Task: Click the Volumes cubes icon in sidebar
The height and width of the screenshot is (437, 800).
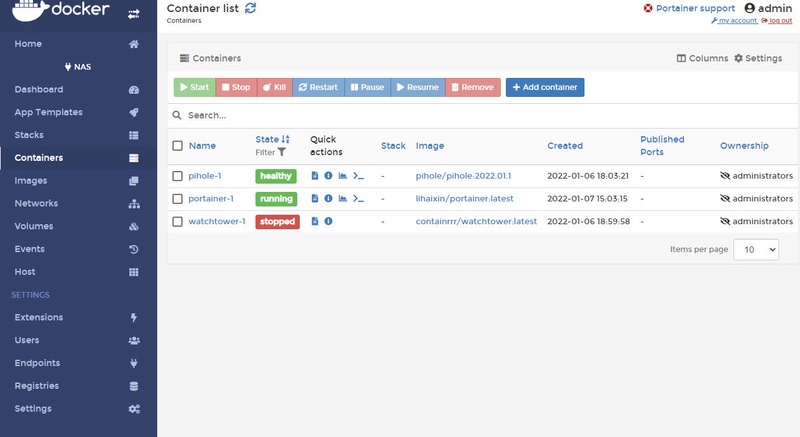Action: click(x=134, y=226)
